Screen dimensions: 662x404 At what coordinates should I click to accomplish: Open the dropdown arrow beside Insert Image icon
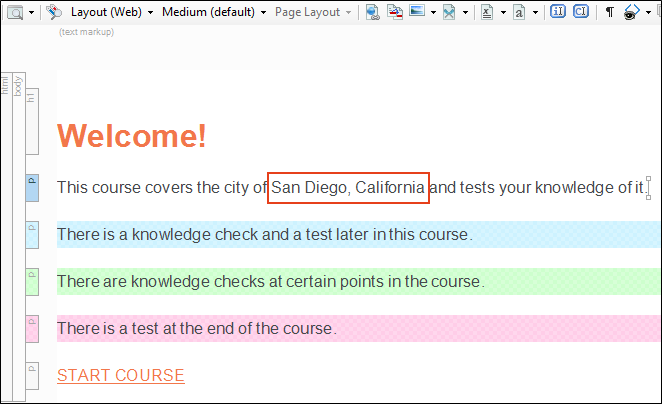(433, 13)
